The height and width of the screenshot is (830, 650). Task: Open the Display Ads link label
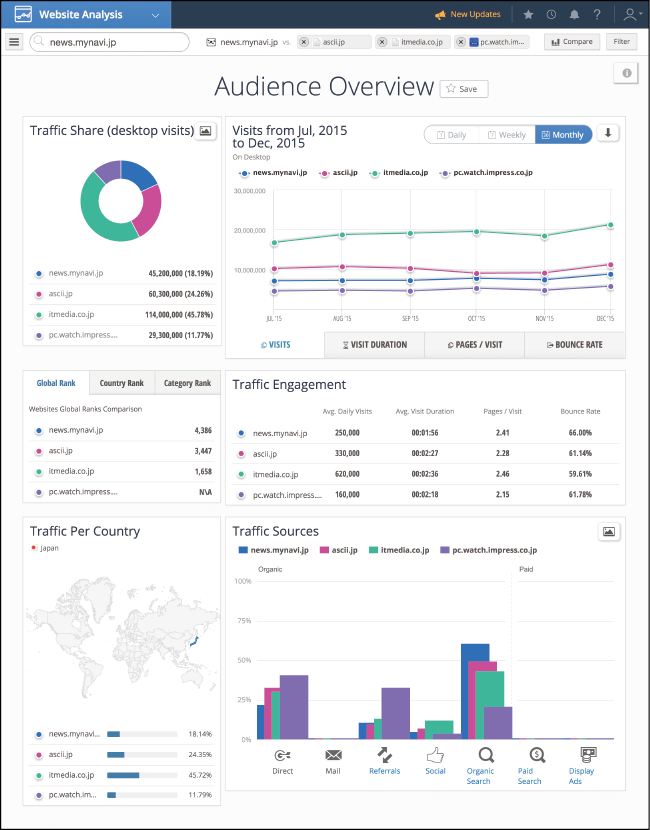click(581, 776)
